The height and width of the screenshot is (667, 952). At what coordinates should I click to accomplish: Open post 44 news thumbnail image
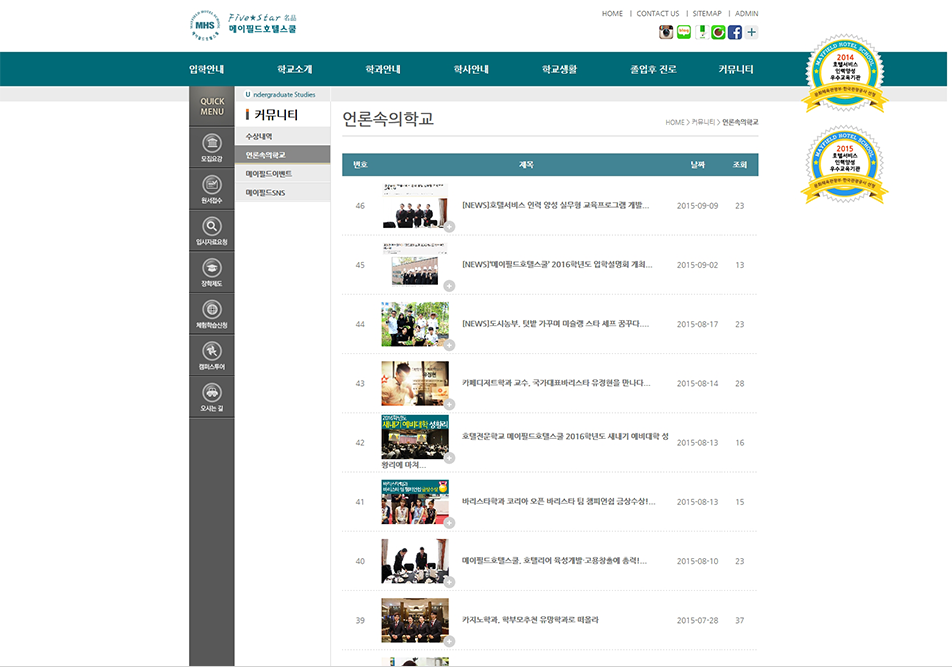click(x=414, y=324)
